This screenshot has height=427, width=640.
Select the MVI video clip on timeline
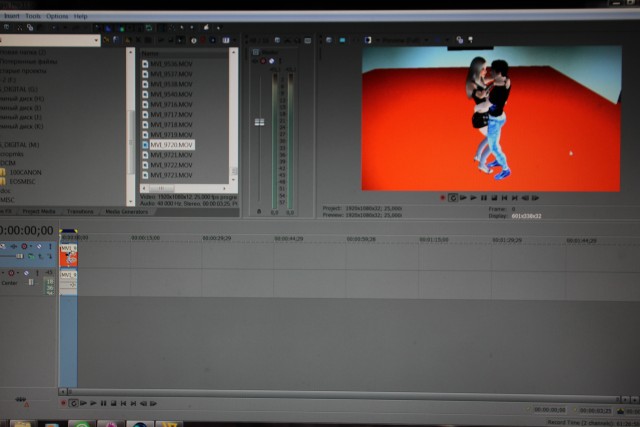[x=69, y=256]
